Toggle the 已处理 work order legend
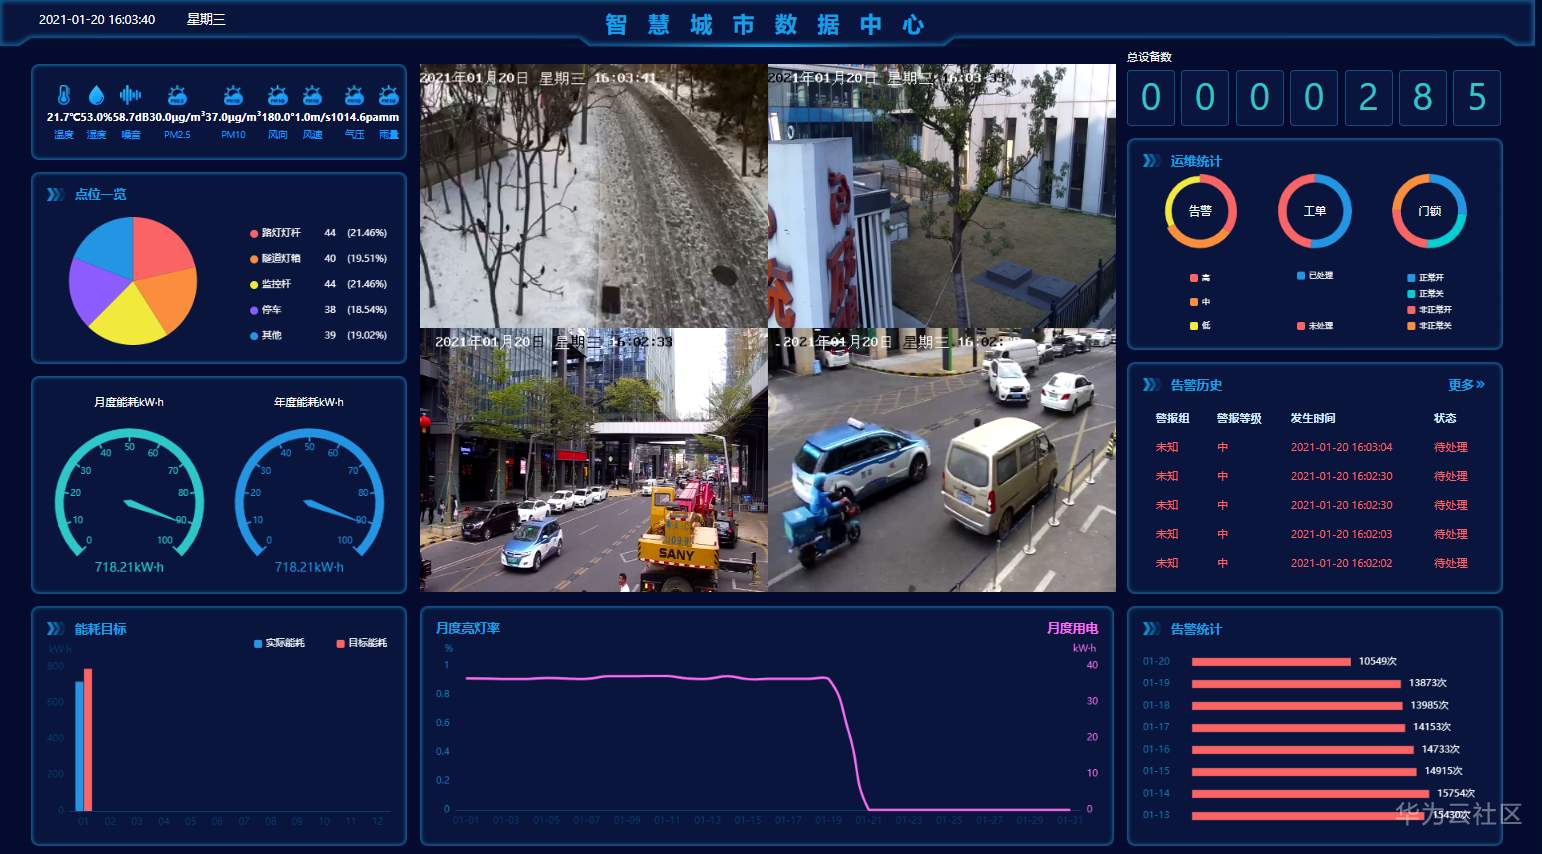The width and height of the screenshot is (1542, 854). [x=1315, y=275]
